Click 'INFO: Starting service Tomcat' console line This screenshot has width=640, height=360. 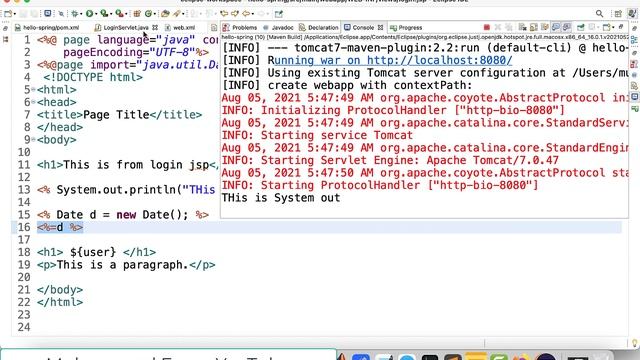(317, 135)
